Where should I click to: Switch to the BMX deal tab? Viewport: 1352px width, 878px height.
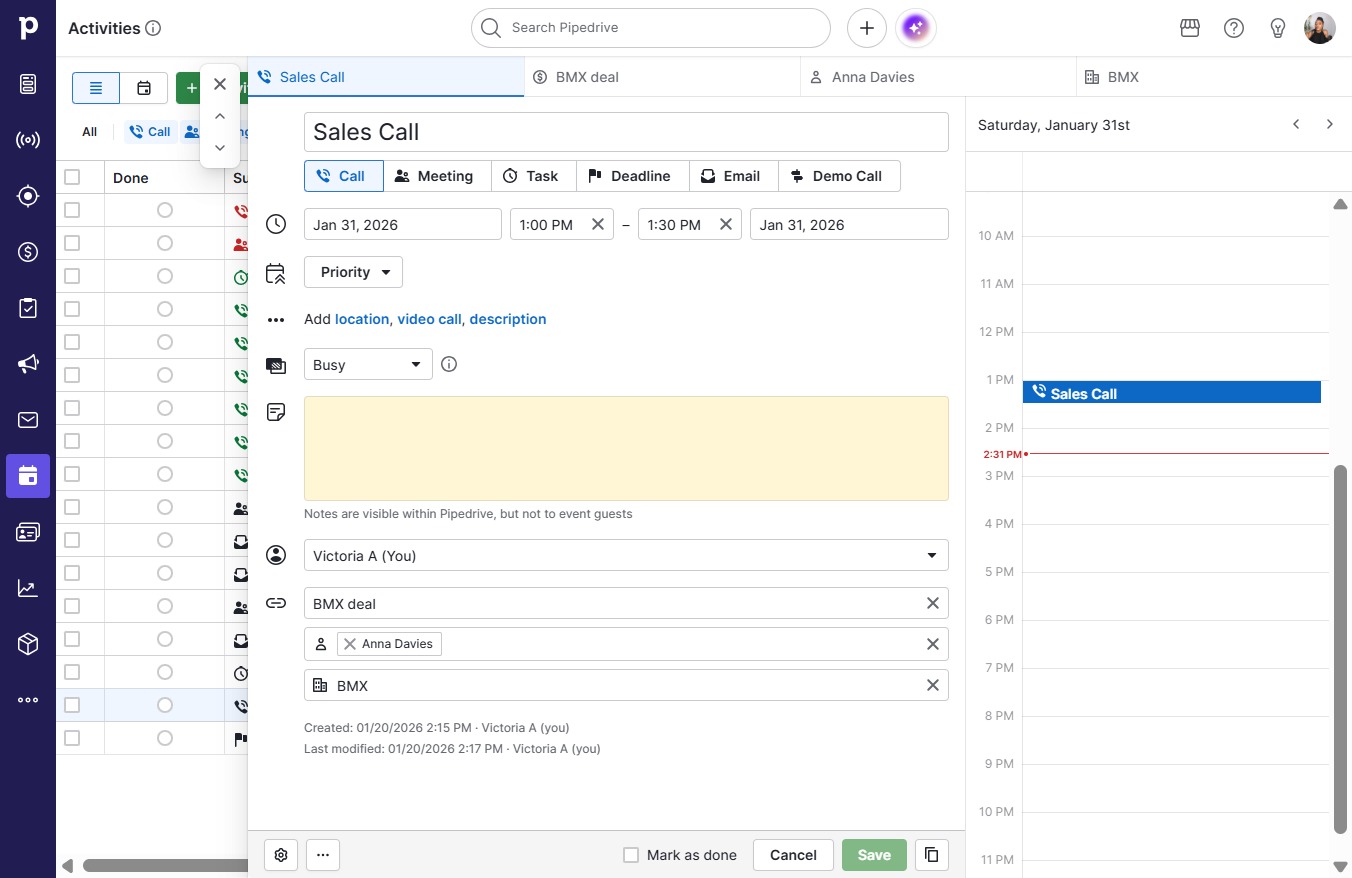tap(662, 76)
